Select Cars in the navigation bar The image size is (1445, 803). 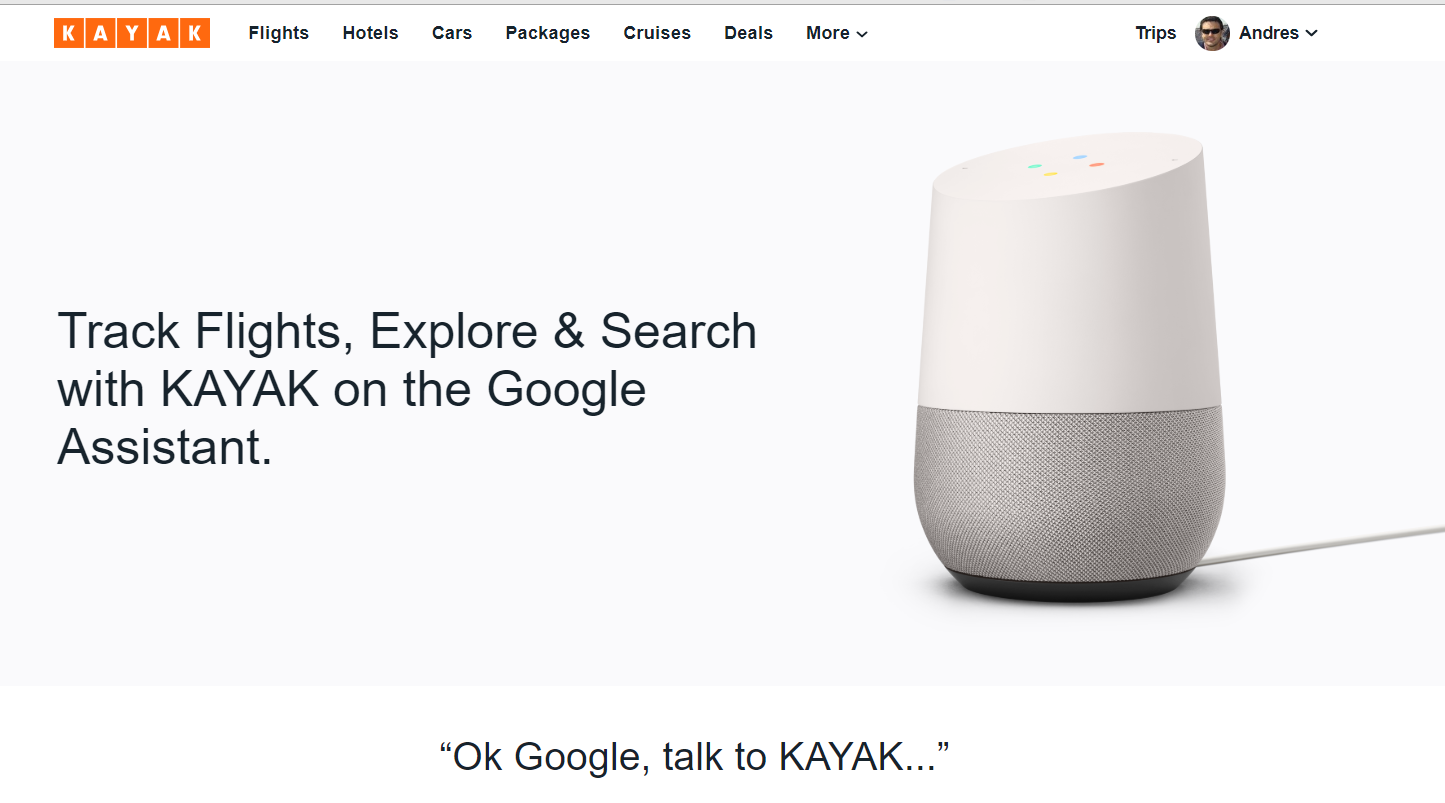click(452, 33)
